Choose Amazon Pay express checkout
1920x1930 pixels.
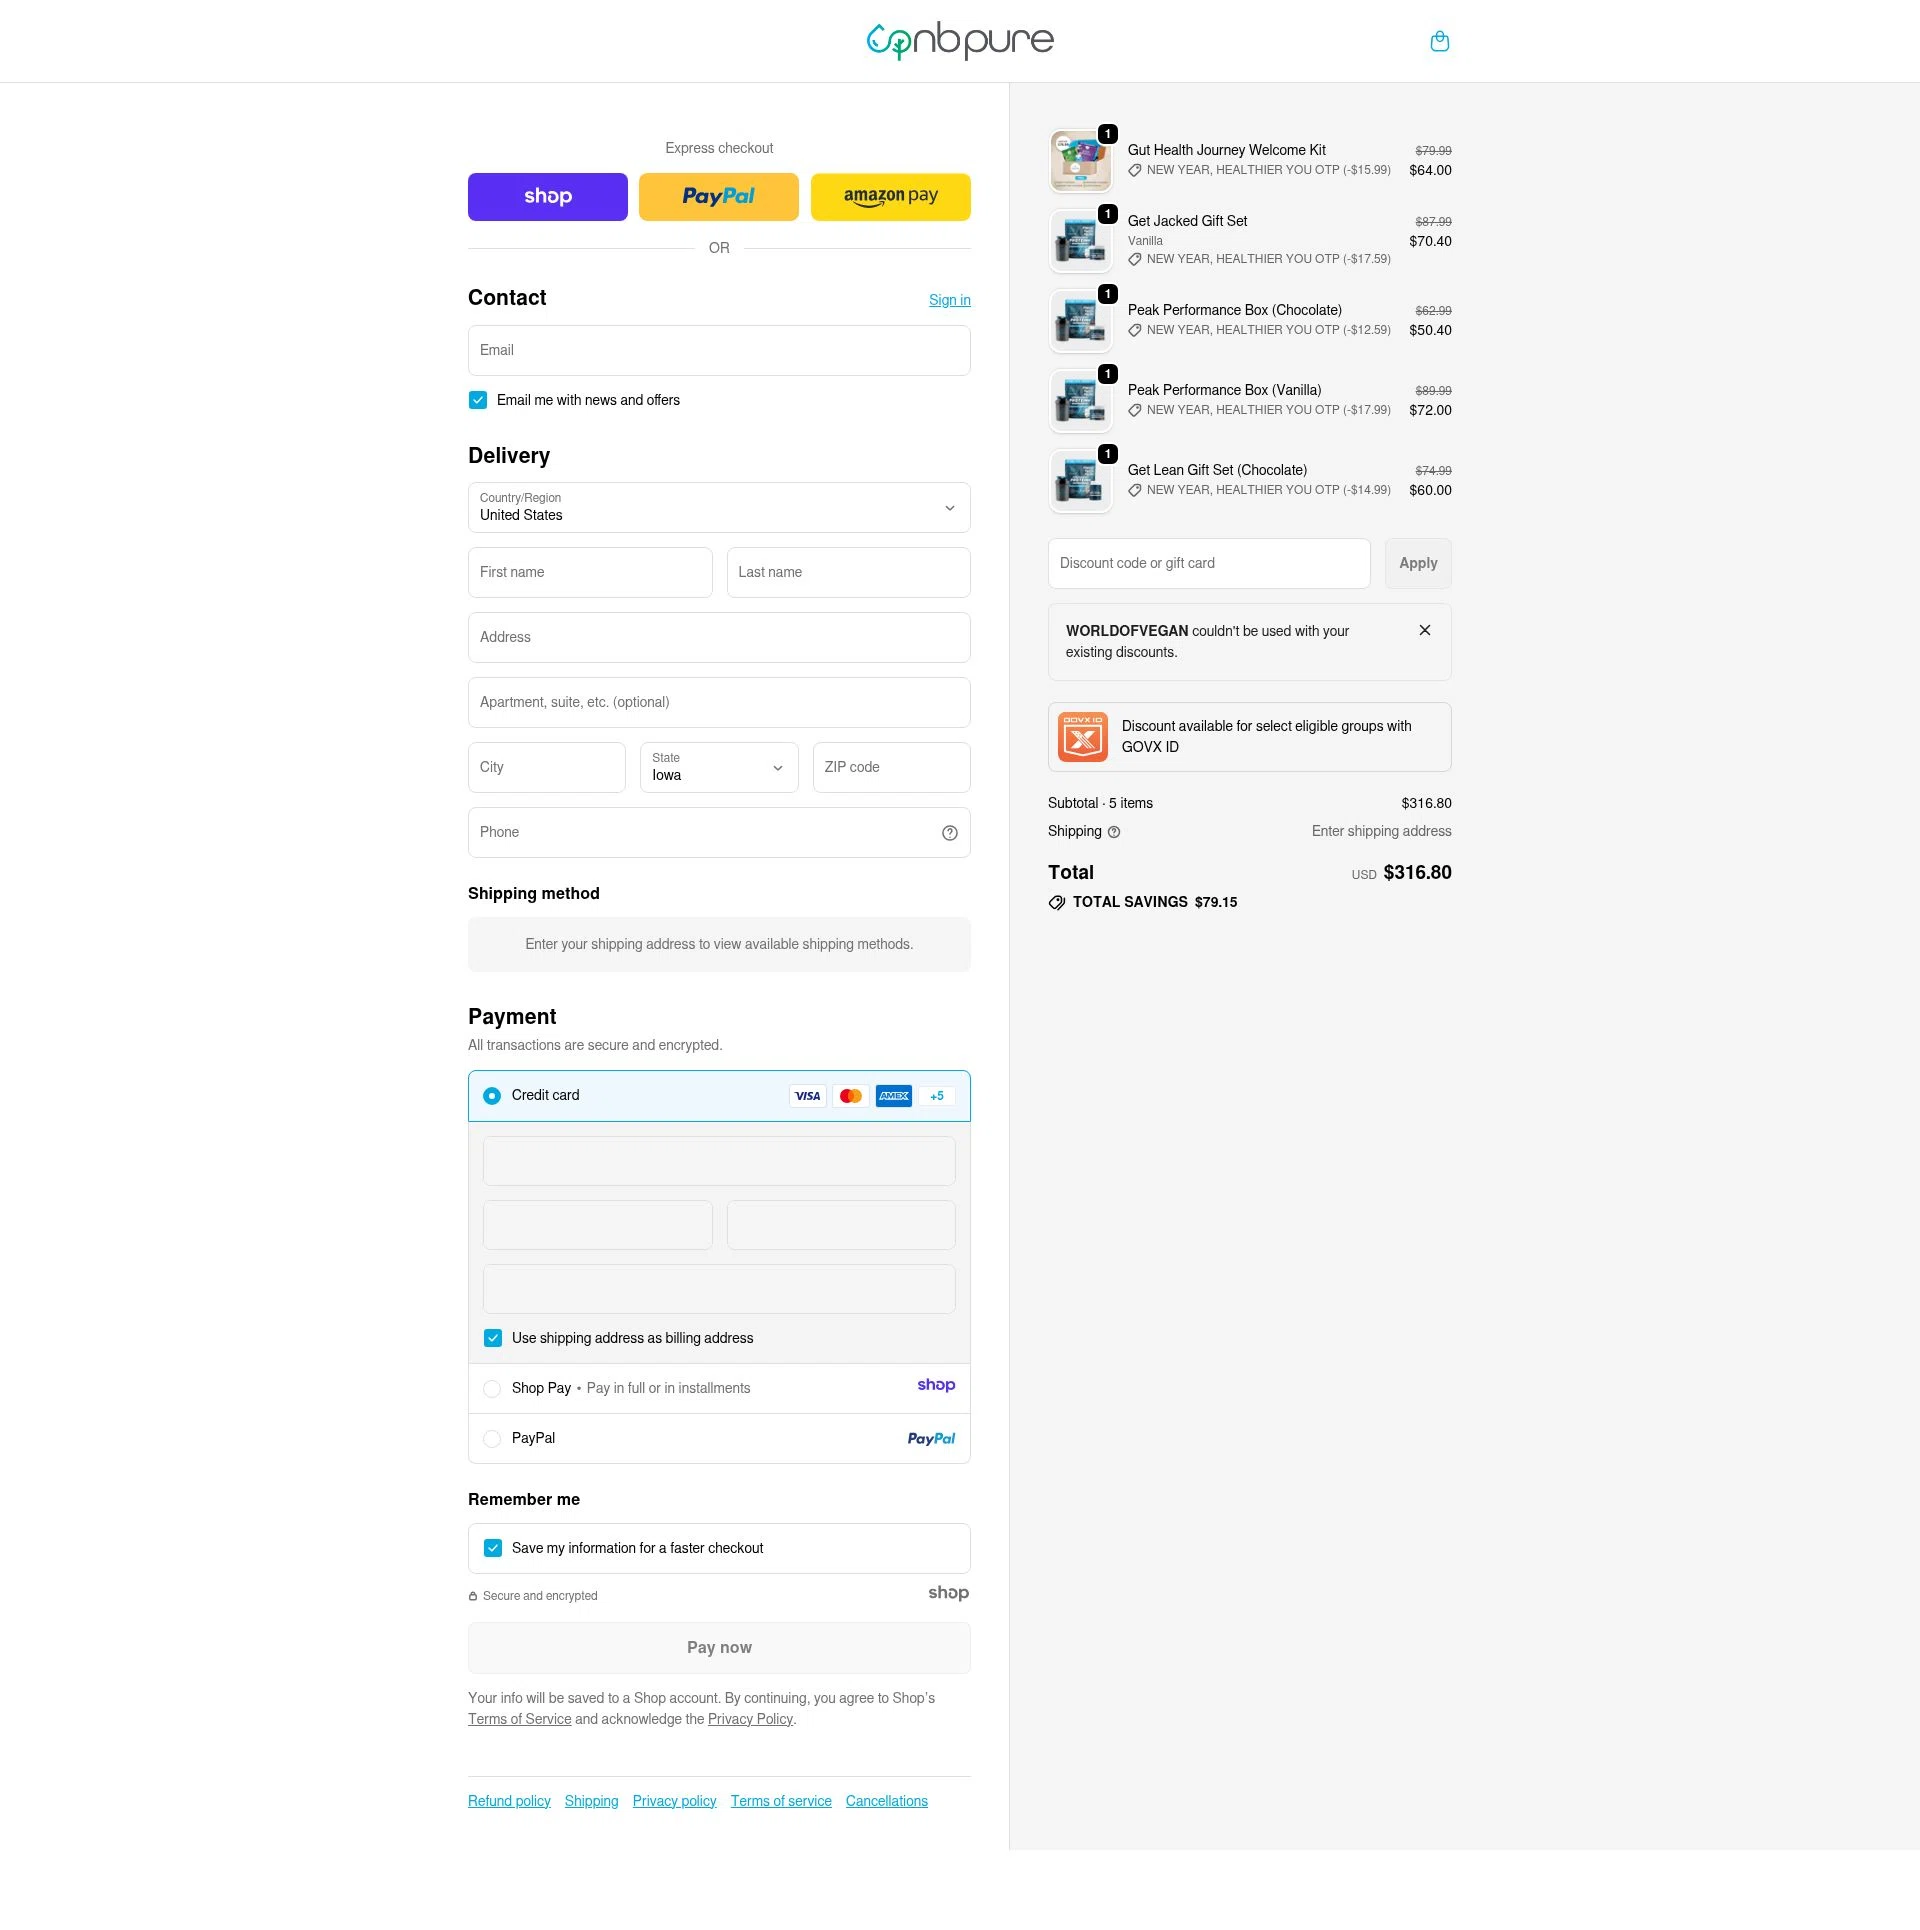[x=889, y=196]
